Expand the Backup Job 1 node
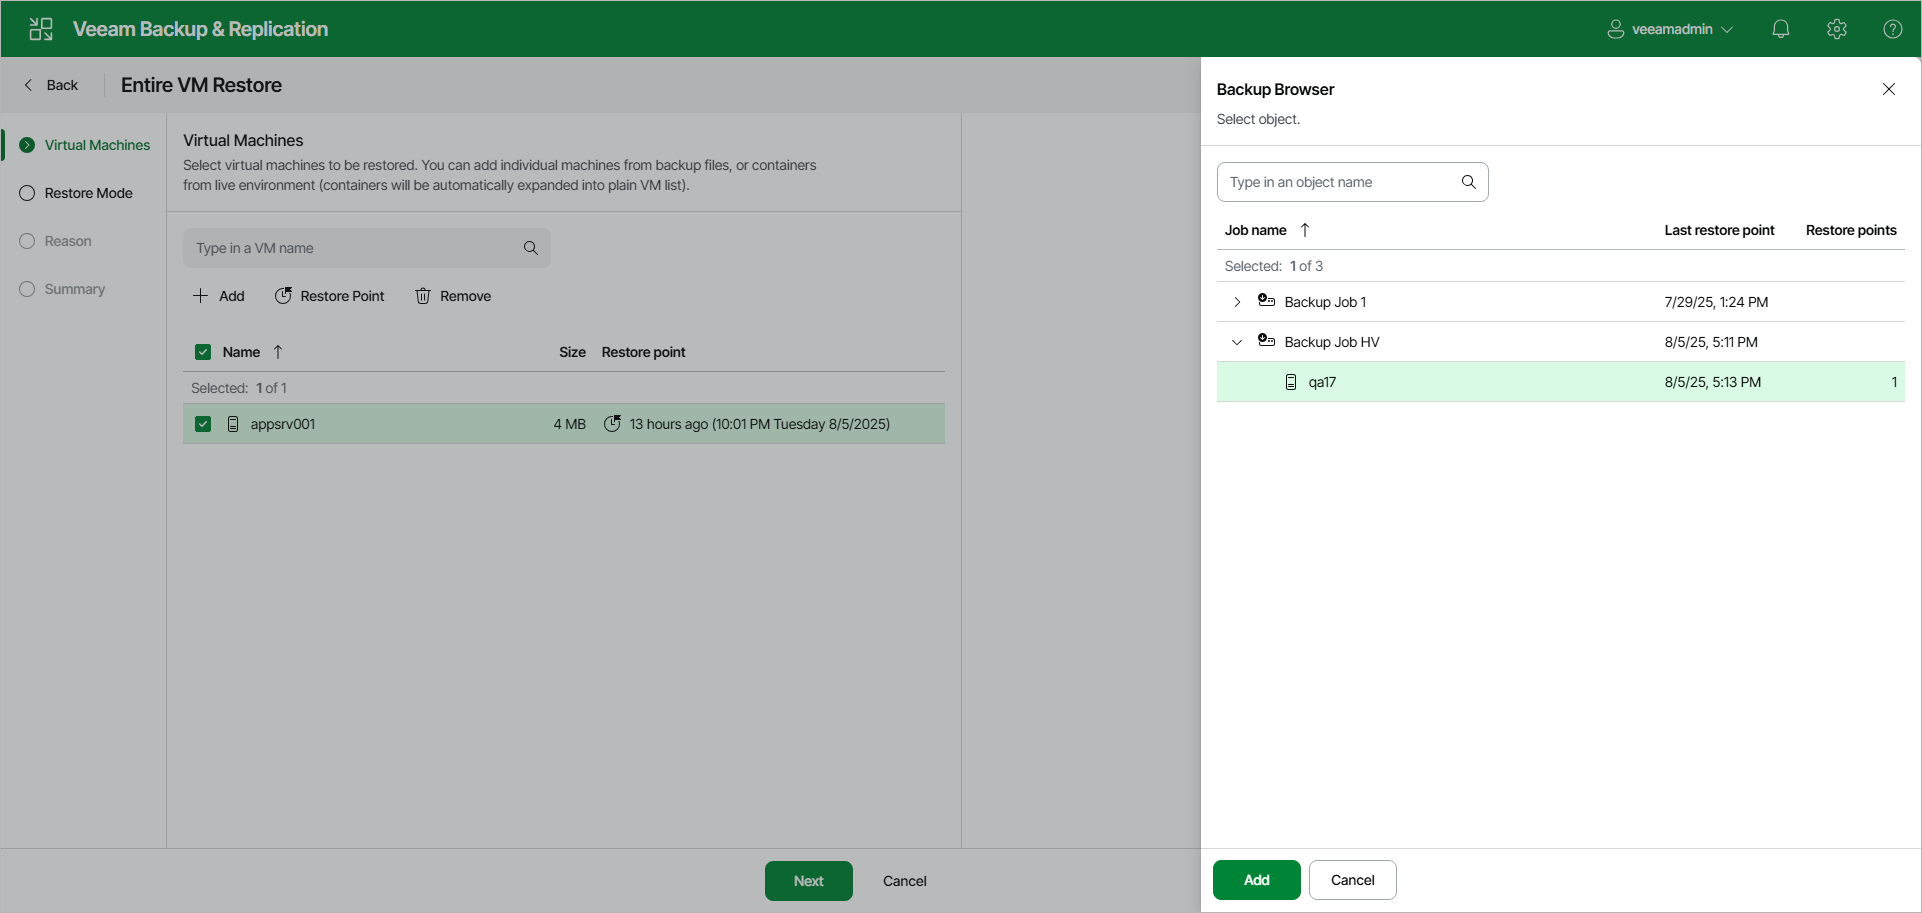The height and width of the screenshot is (913, 1922). (x=1237, y=302)
